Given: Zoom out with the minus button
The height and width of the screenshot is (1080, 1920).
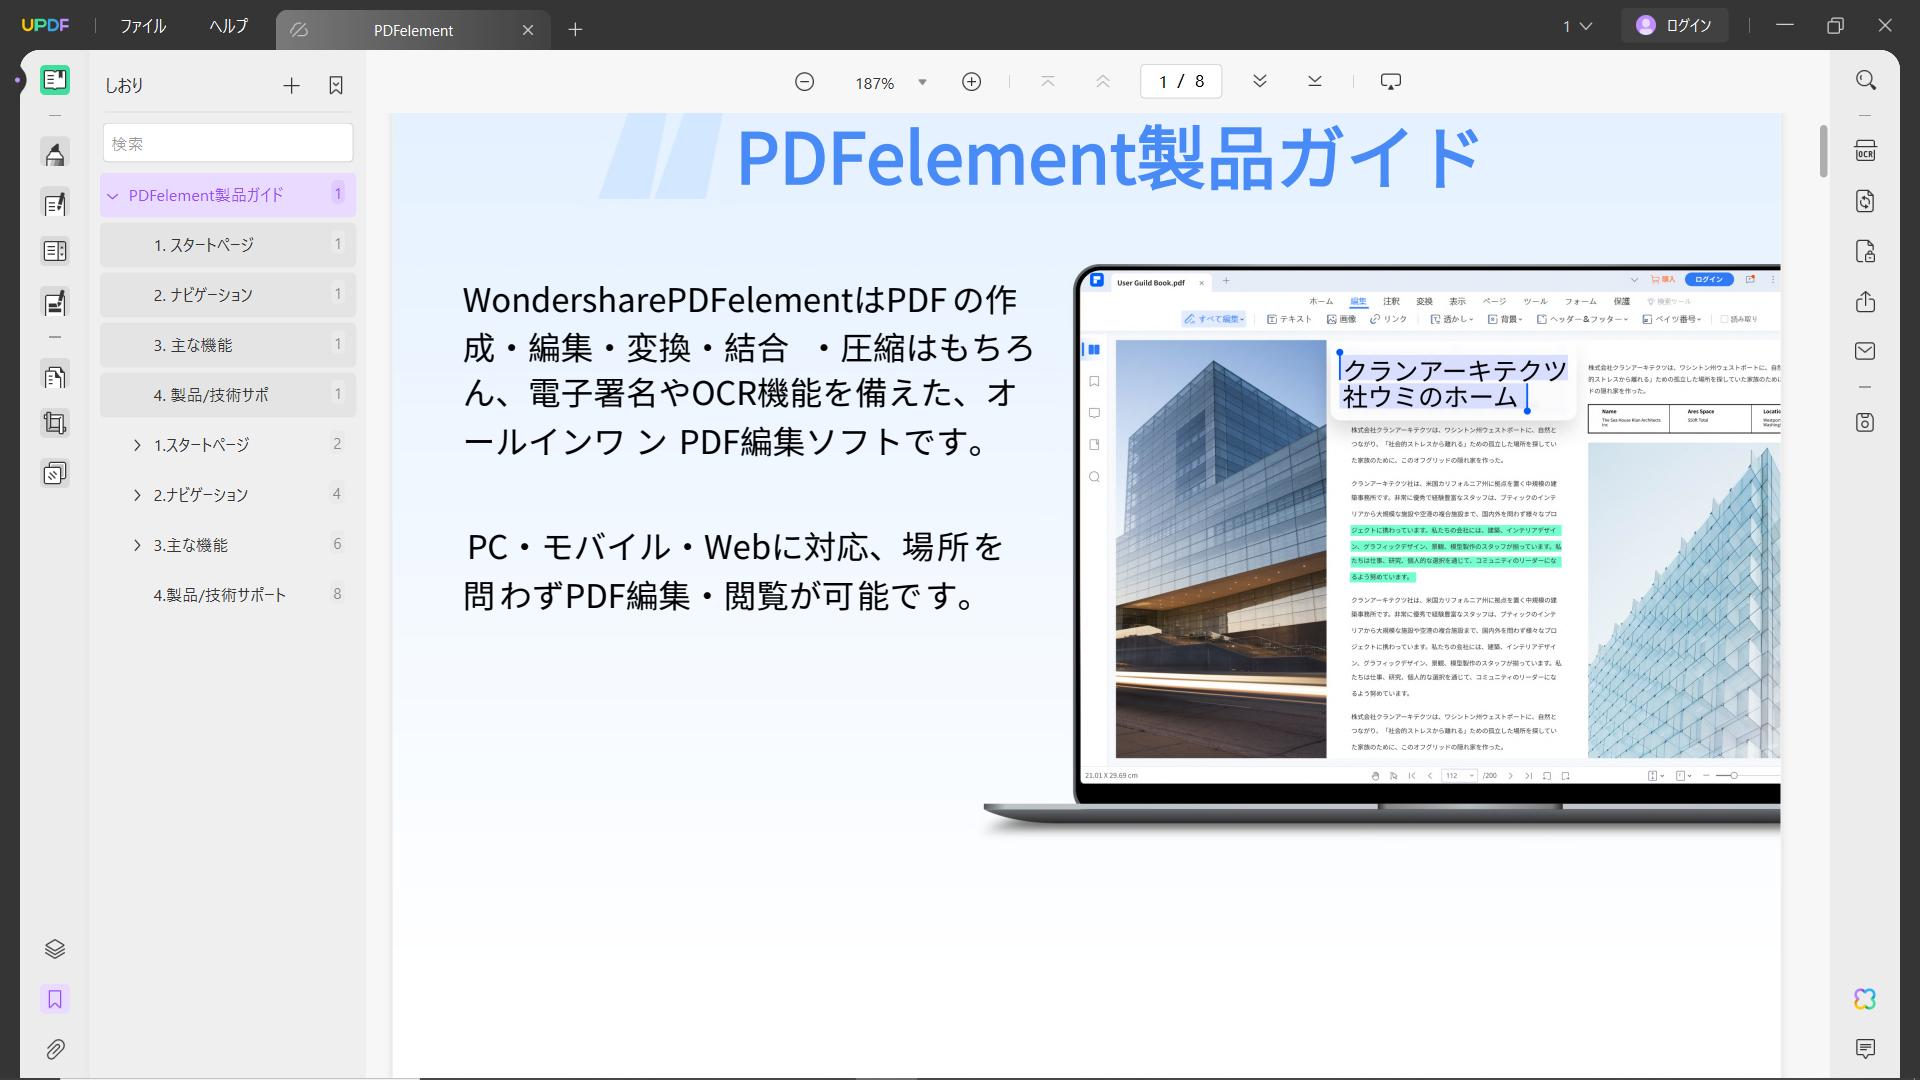Looking at the screenshot, I should [804, 82].
